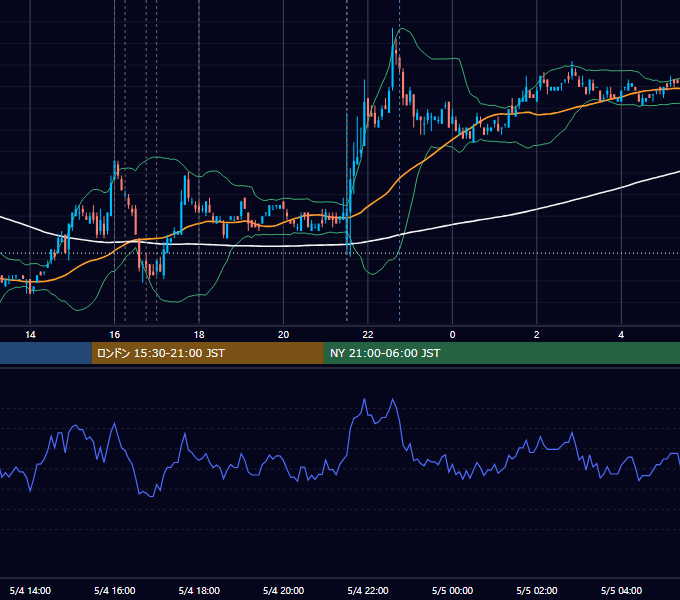Click the 16 hour label
This screenshot has height=600, width=680.
coord(114,335)
